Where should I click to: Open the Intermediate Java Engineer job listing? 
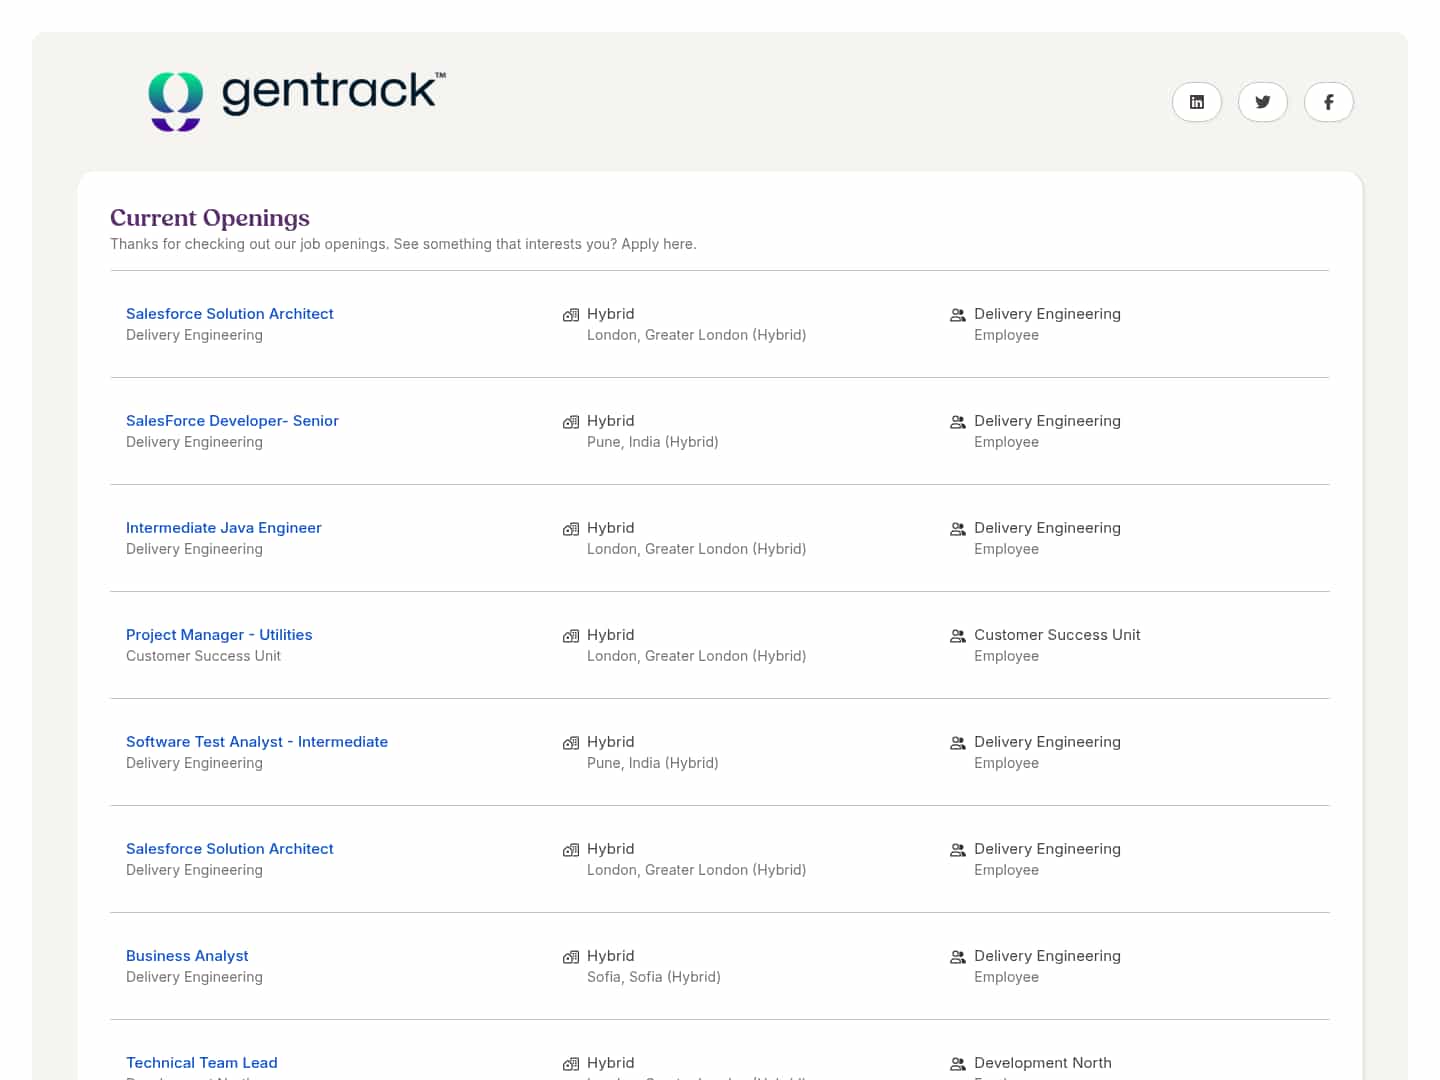click(223, 528)
